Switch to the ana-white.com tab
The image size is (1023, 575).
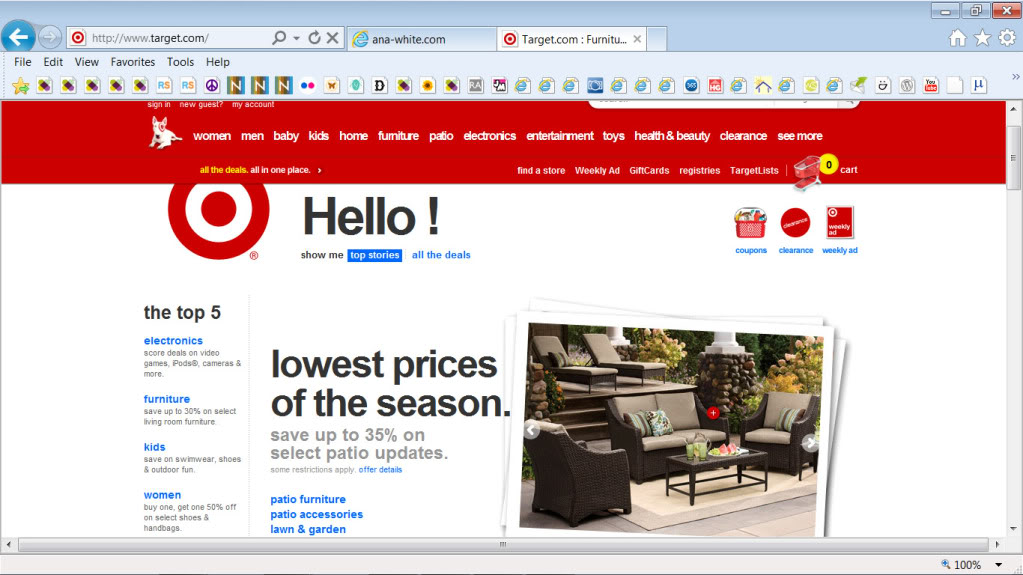point(421,39)
